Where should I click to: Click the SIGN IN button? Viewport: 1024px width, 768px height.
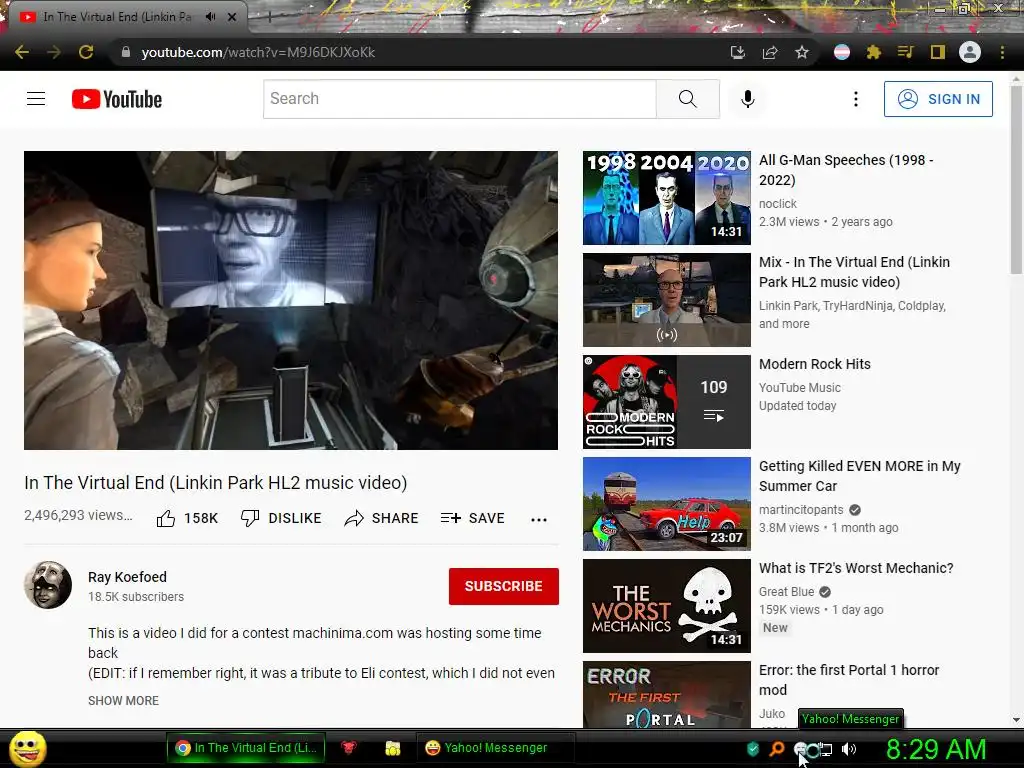tap(938, 99)
